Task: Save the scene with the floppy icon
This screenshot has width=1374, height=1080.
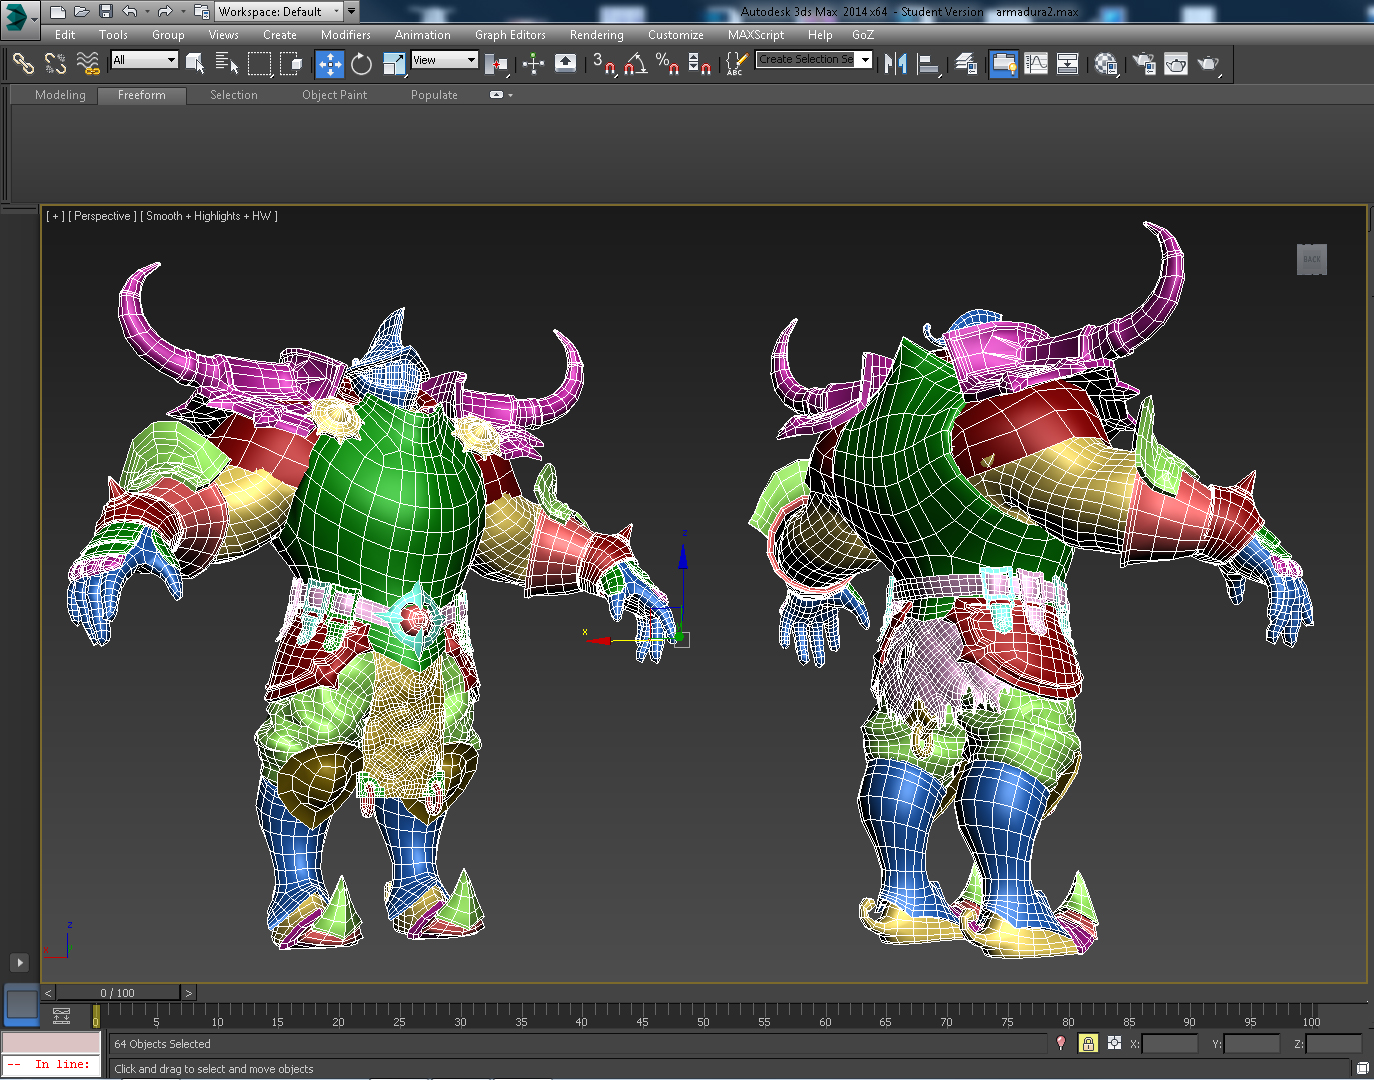Action: 106,12
